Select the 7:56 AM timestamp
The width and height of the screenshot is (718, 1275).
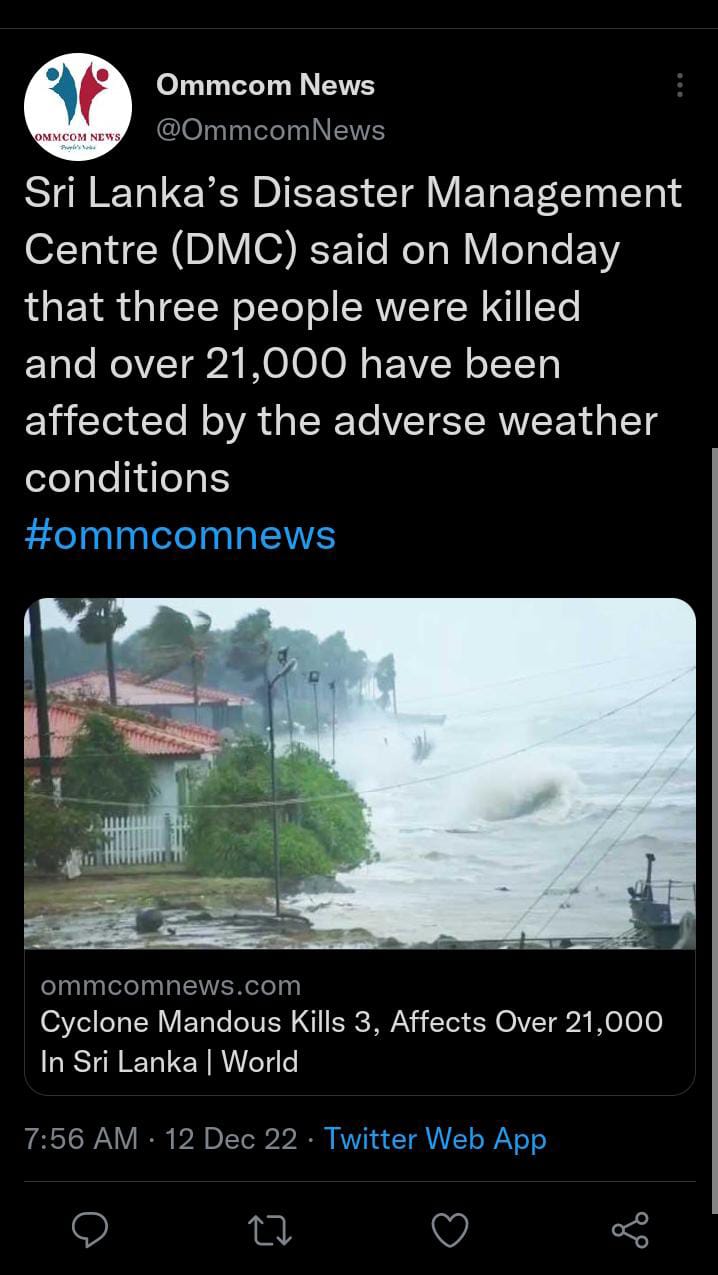tap(81, 1139)
